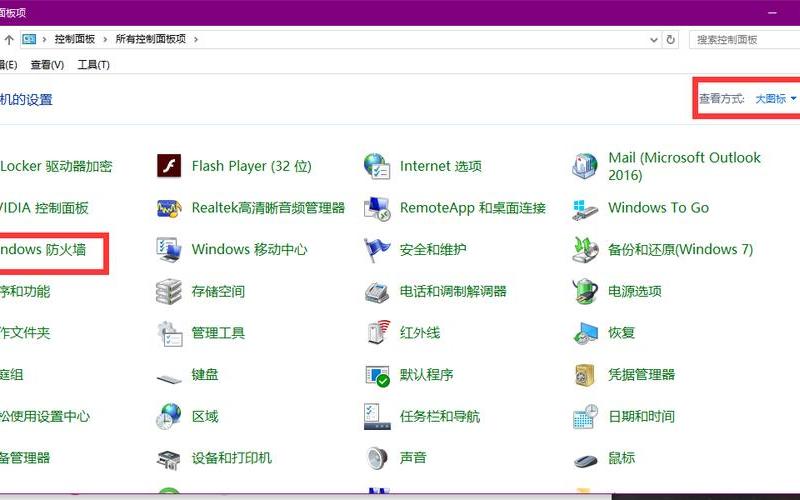Screen dimensions: 800x500
Task: Open the 程序和功能 link
Action: 24,291
